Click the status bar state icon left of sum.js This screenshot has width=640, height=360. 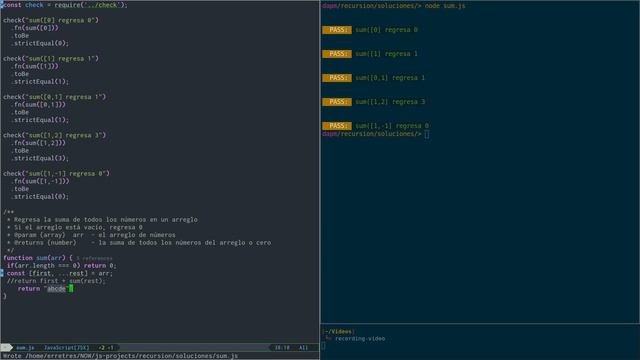point(6,348)
